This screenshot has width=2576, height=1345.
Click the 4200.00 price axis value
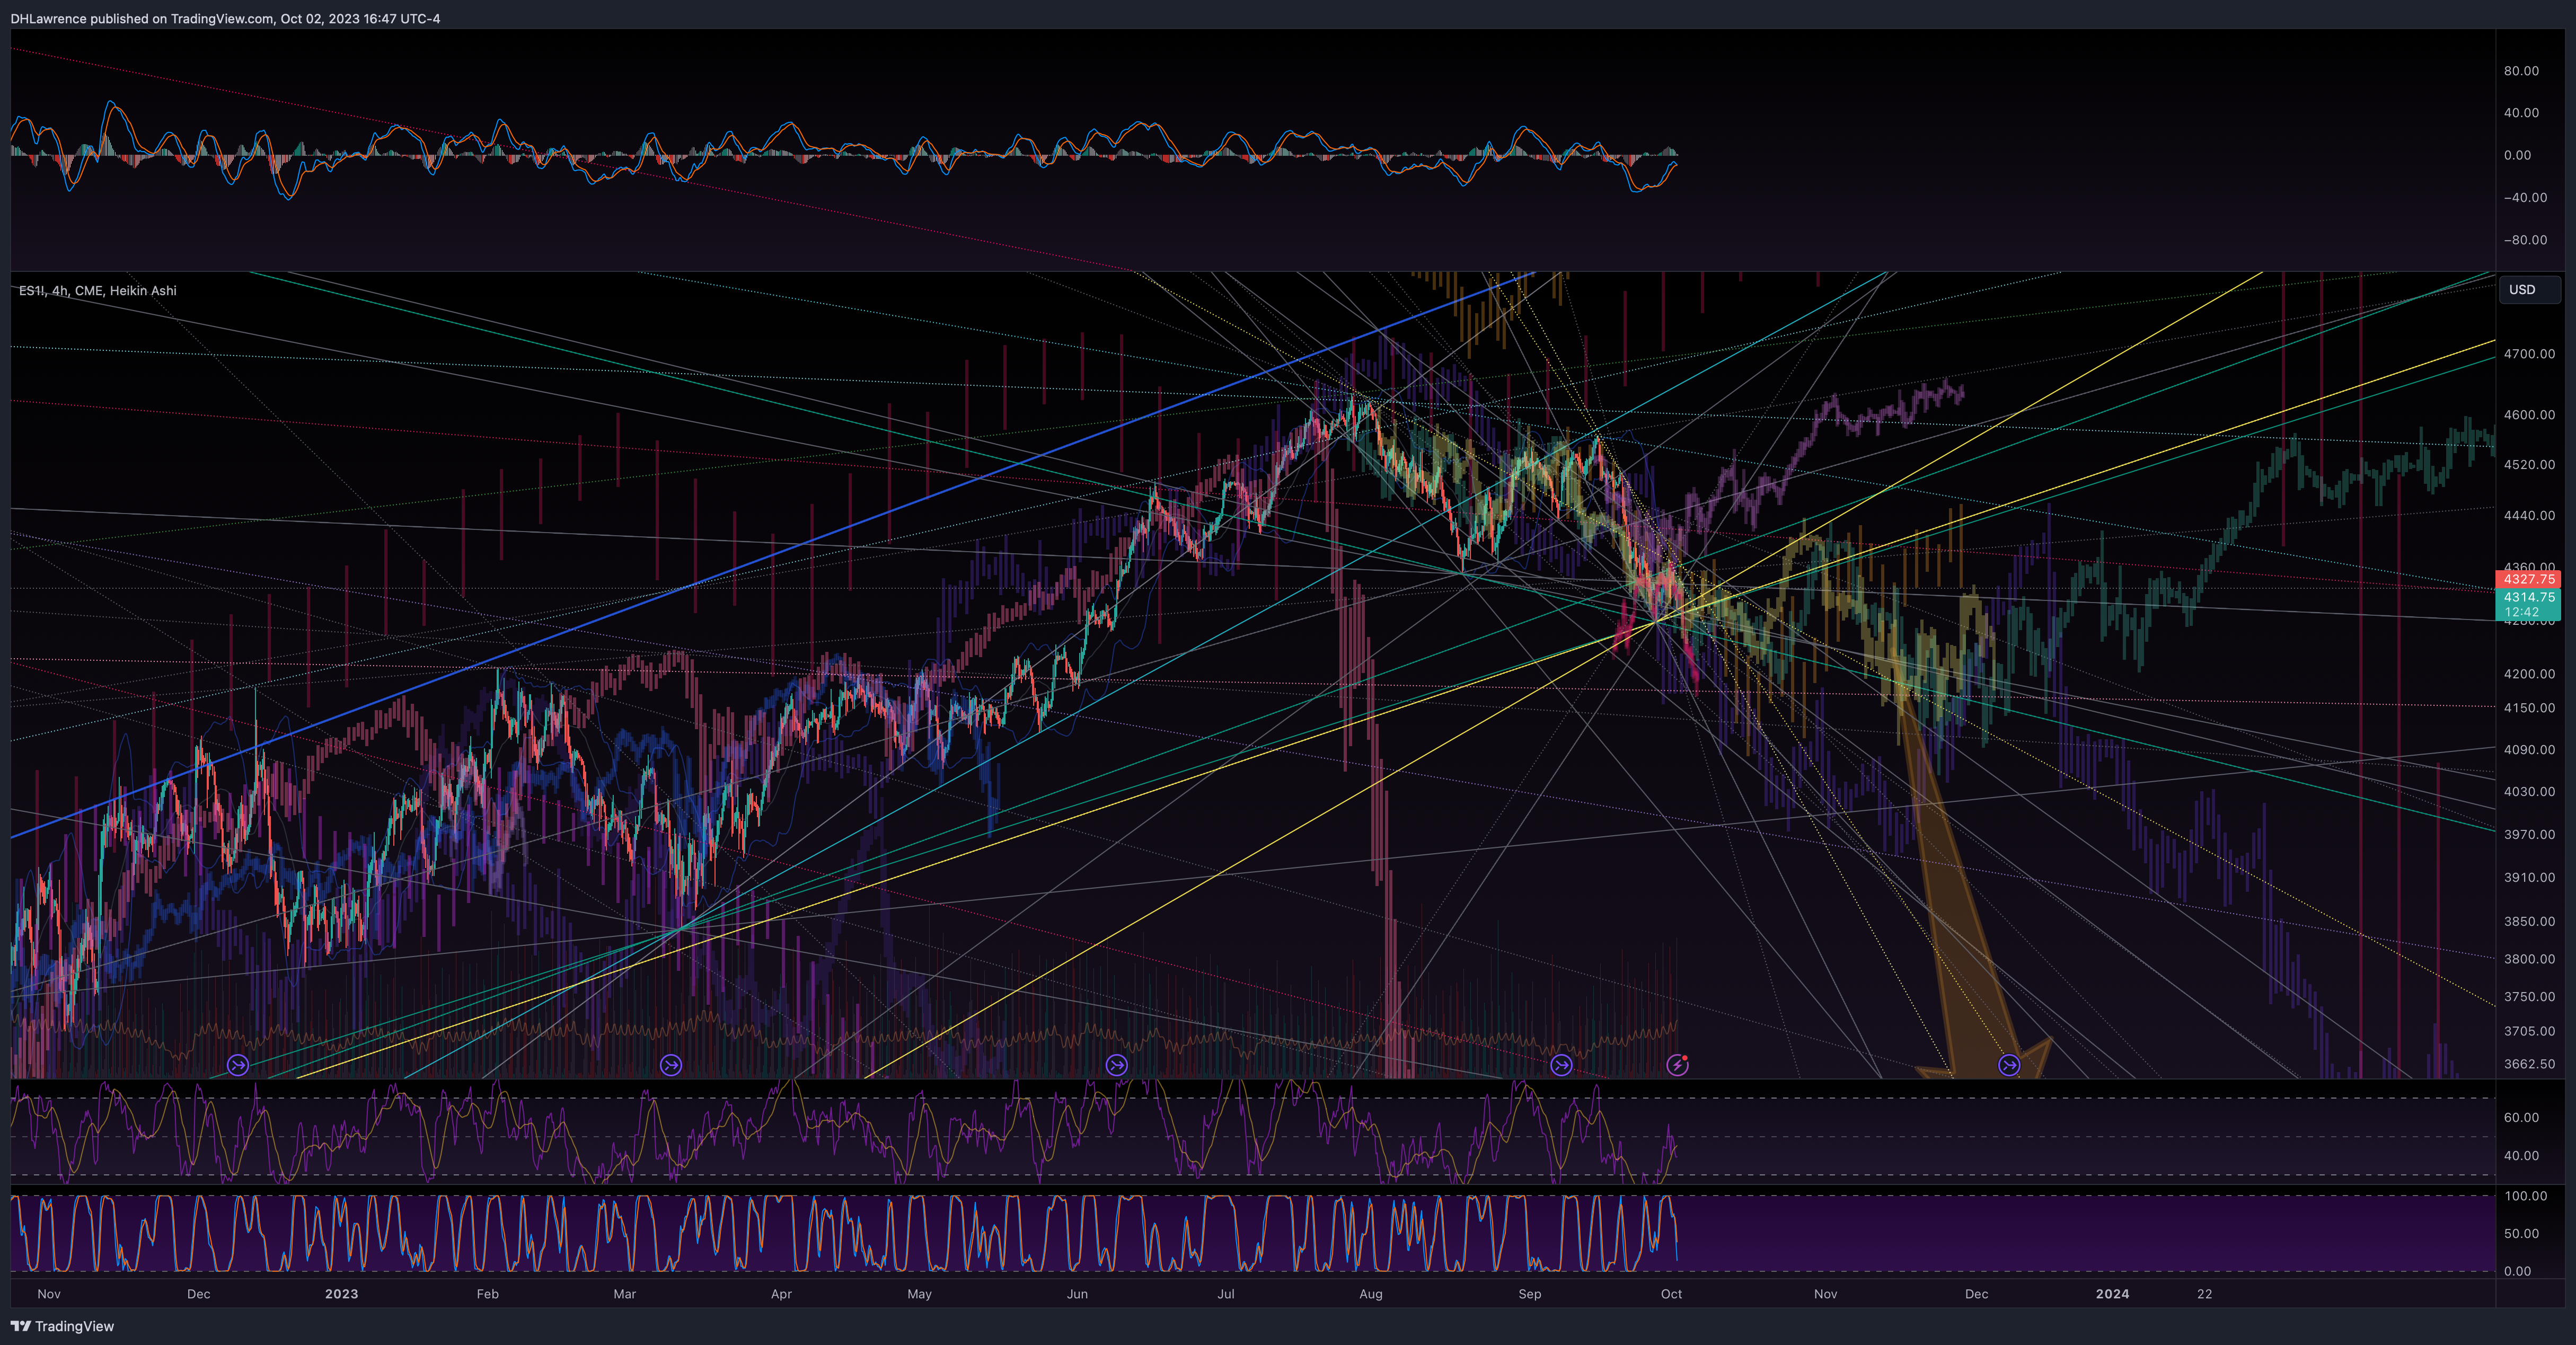click(x=2529, y=674)
